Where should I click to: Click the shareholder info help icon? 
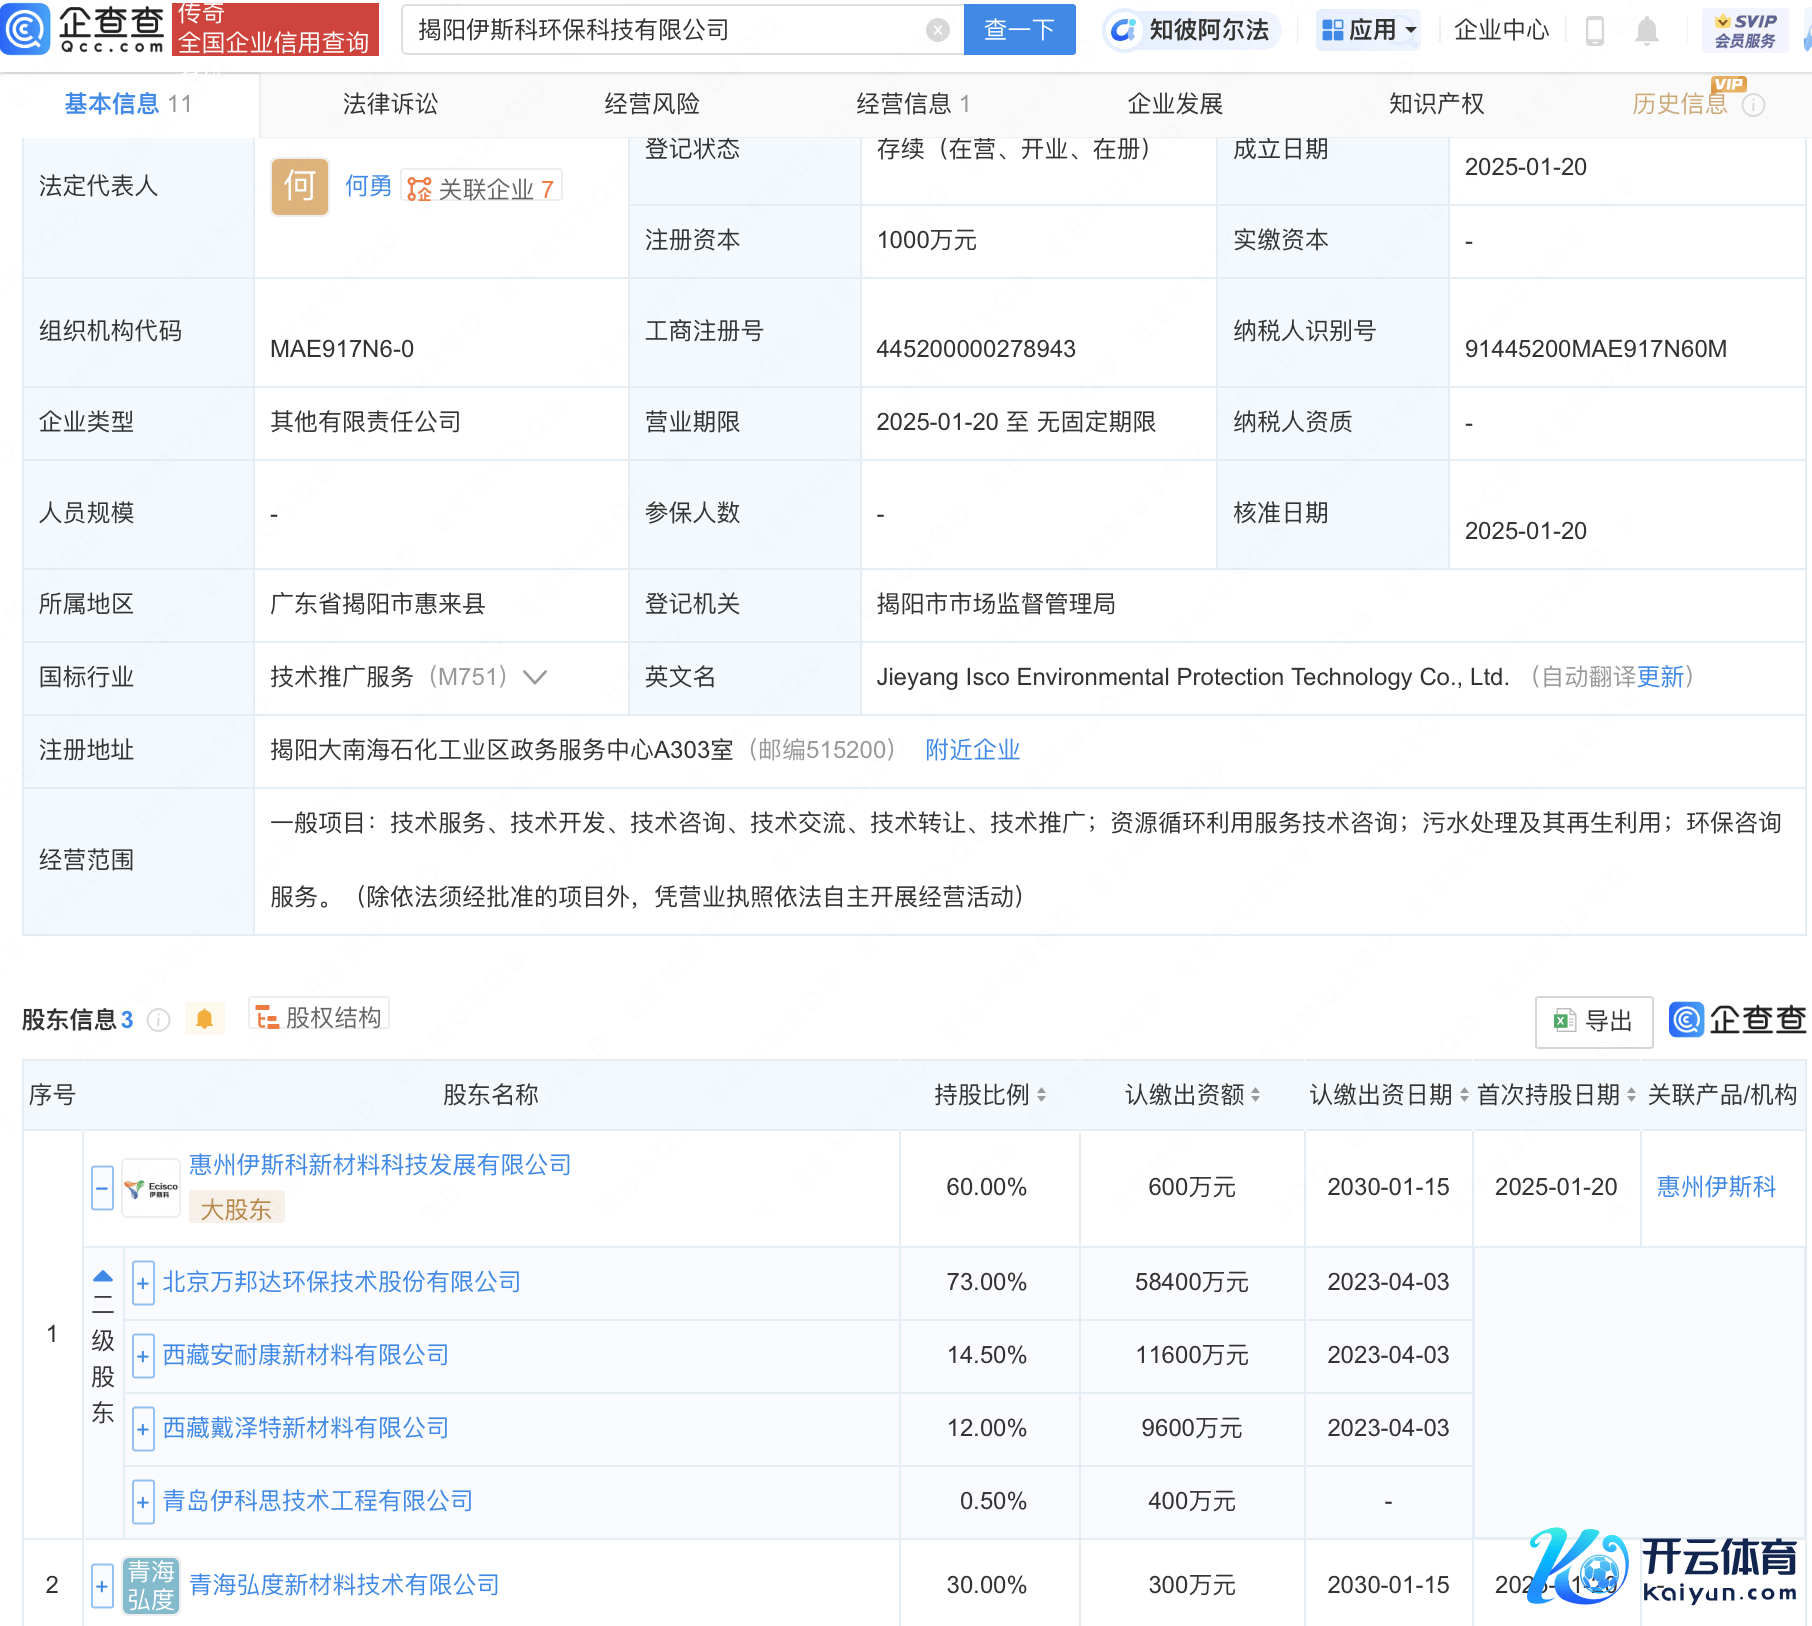tap(158, 1020)
